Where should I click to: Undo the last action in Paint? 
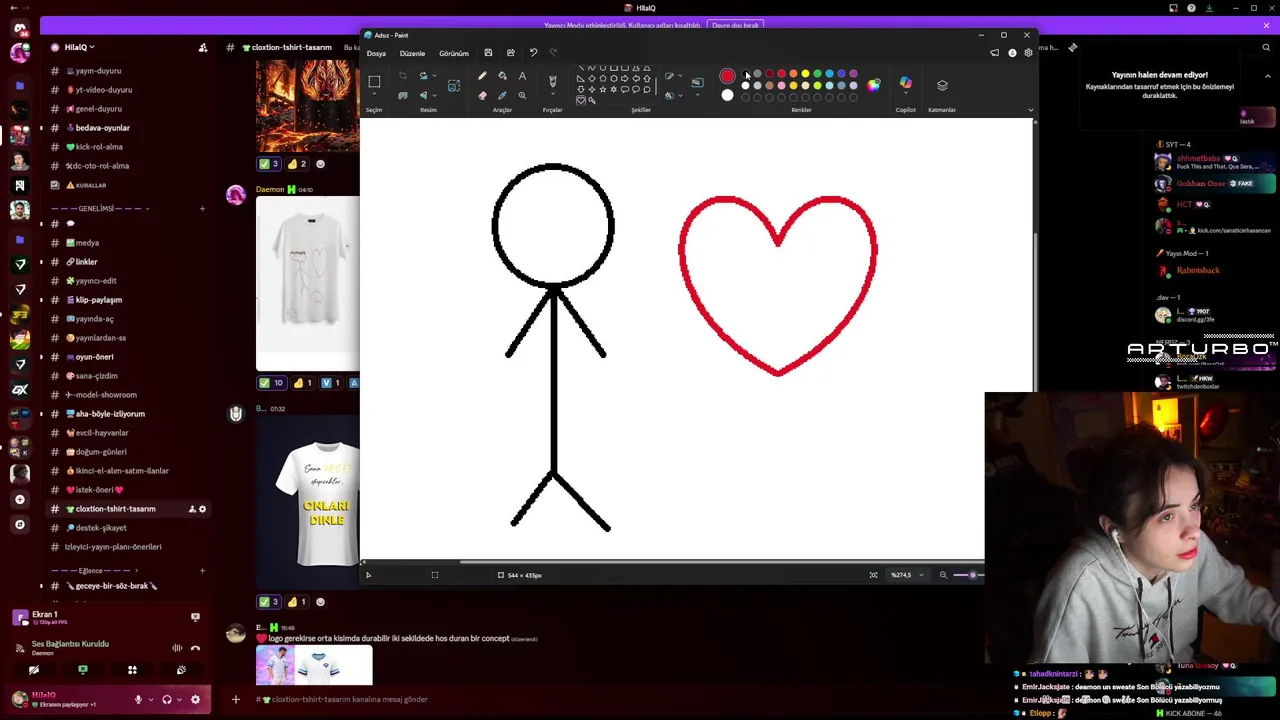[533, 53]
